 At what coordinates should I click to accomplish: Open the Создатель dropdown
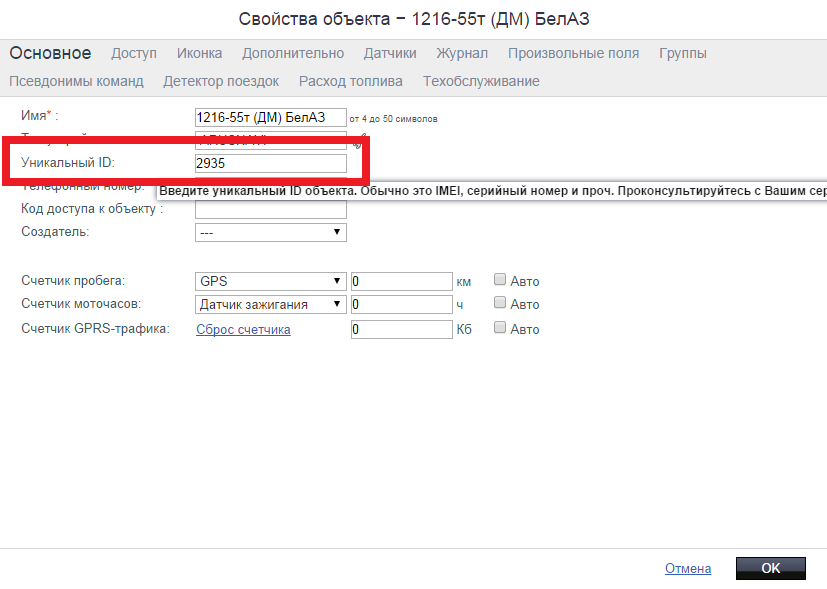click(270, 232)
